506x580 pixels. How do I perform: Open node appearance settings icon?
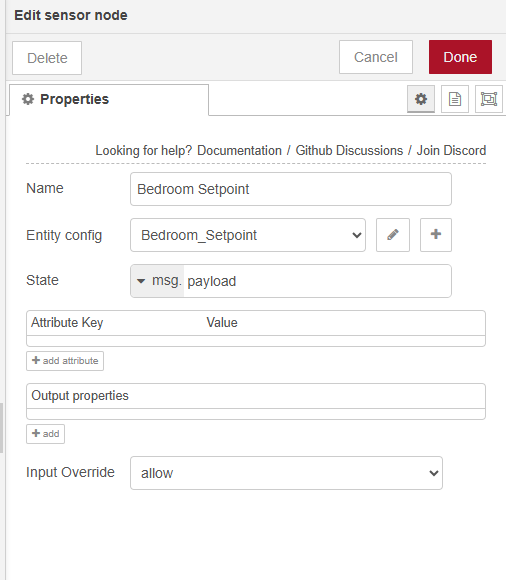pos(489,99)
